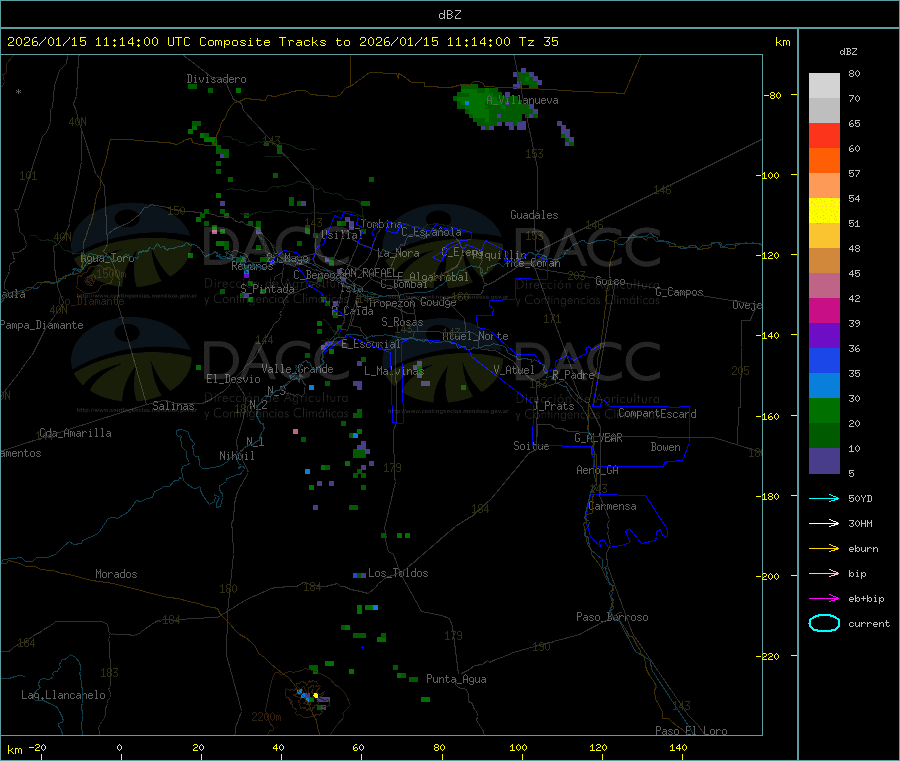Screen dimensions: 900x761
Task: Select the magenta 42-39 dBZ swatch
Action: pos(824,310)
